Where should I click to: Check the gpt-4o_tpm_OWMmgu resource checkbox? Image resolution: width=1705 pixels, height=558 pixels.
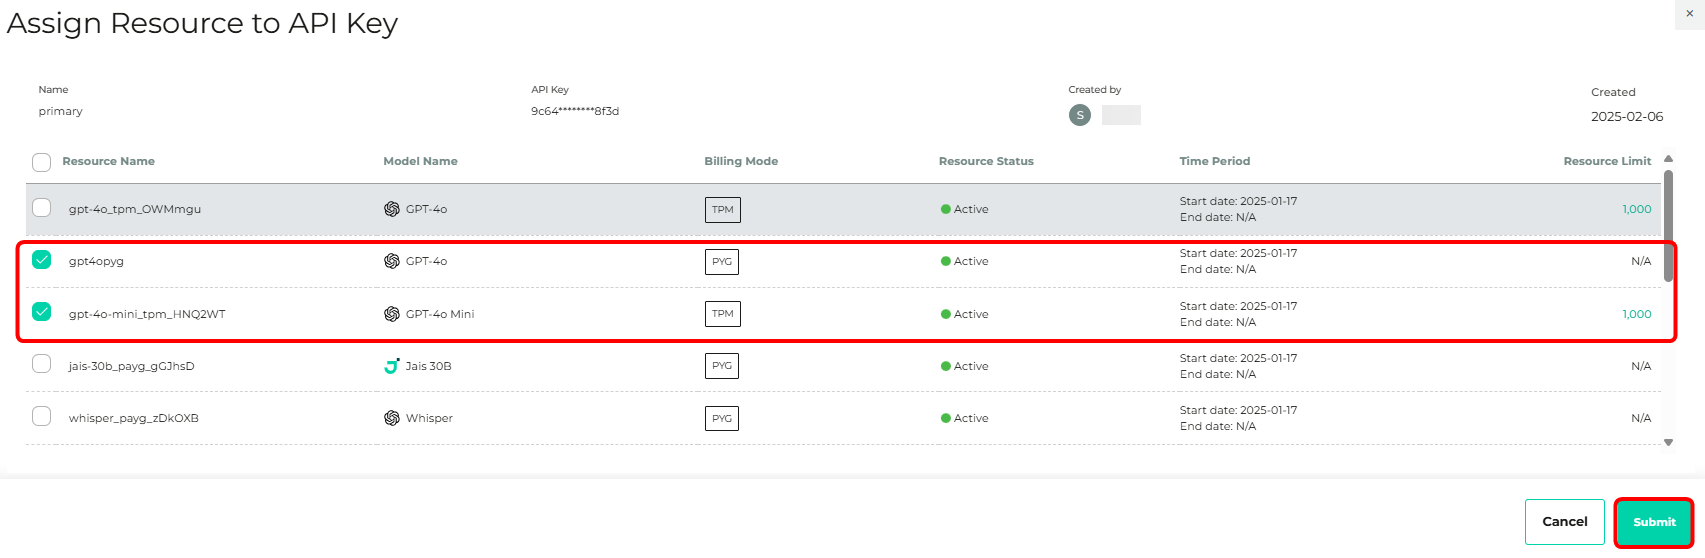(x=41, y=208)
